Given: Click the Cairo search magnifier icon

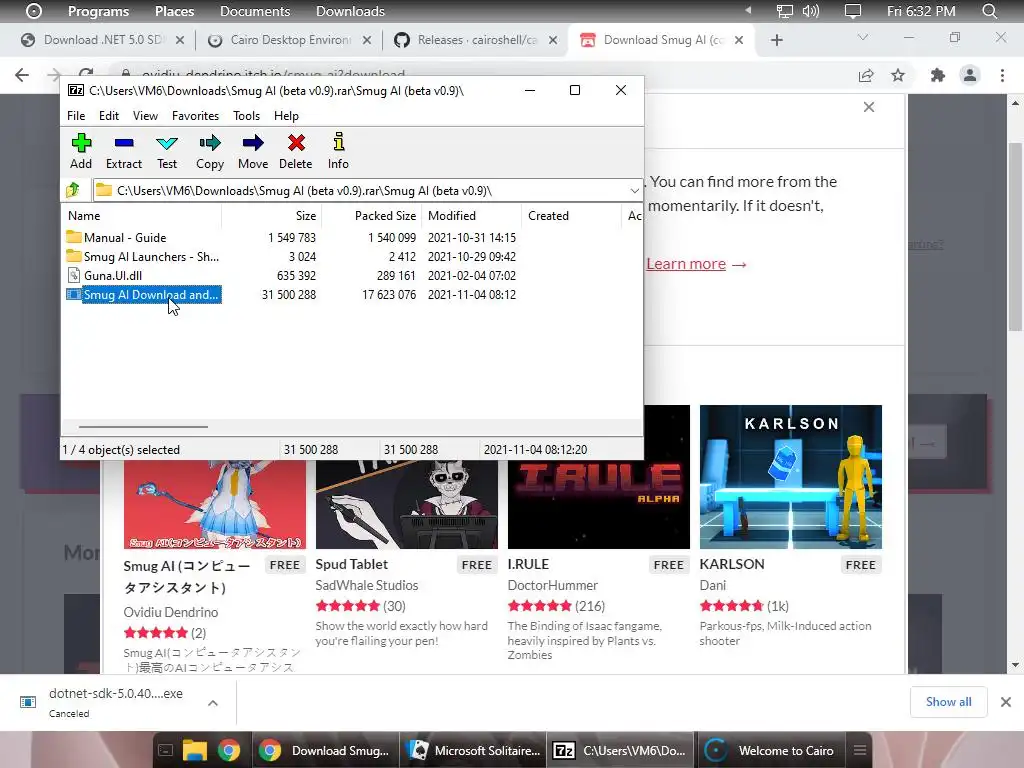Looking at the screenshot, I should [x=989, y=11].
